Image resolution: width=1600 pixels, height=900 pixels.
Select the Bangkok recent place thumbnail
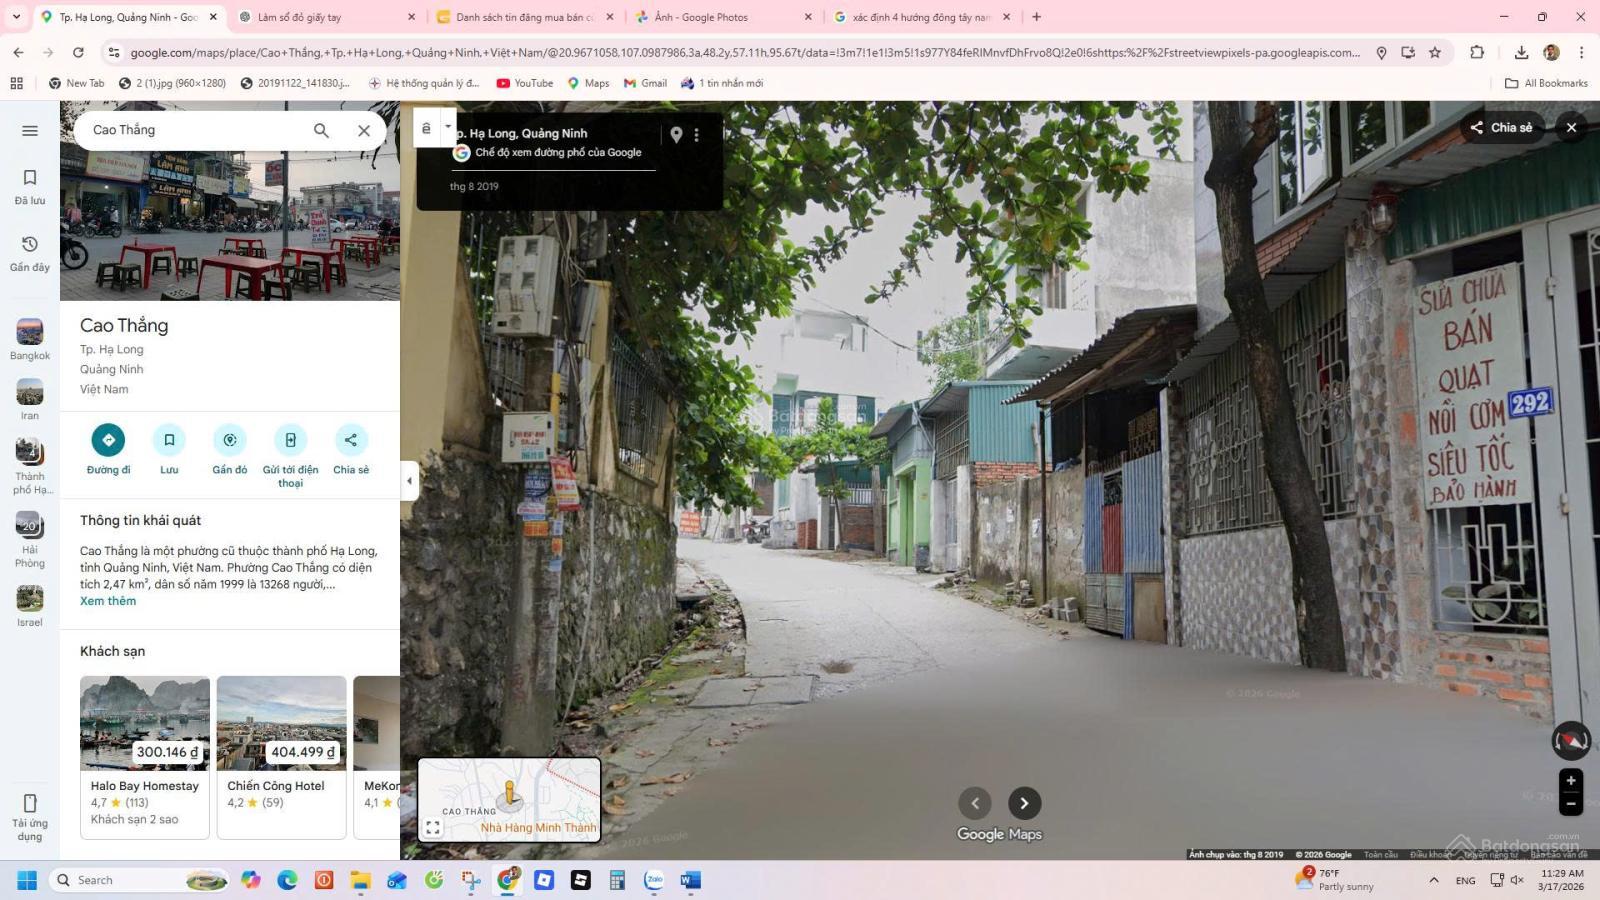pyautogui.click(x=30, y=339)
